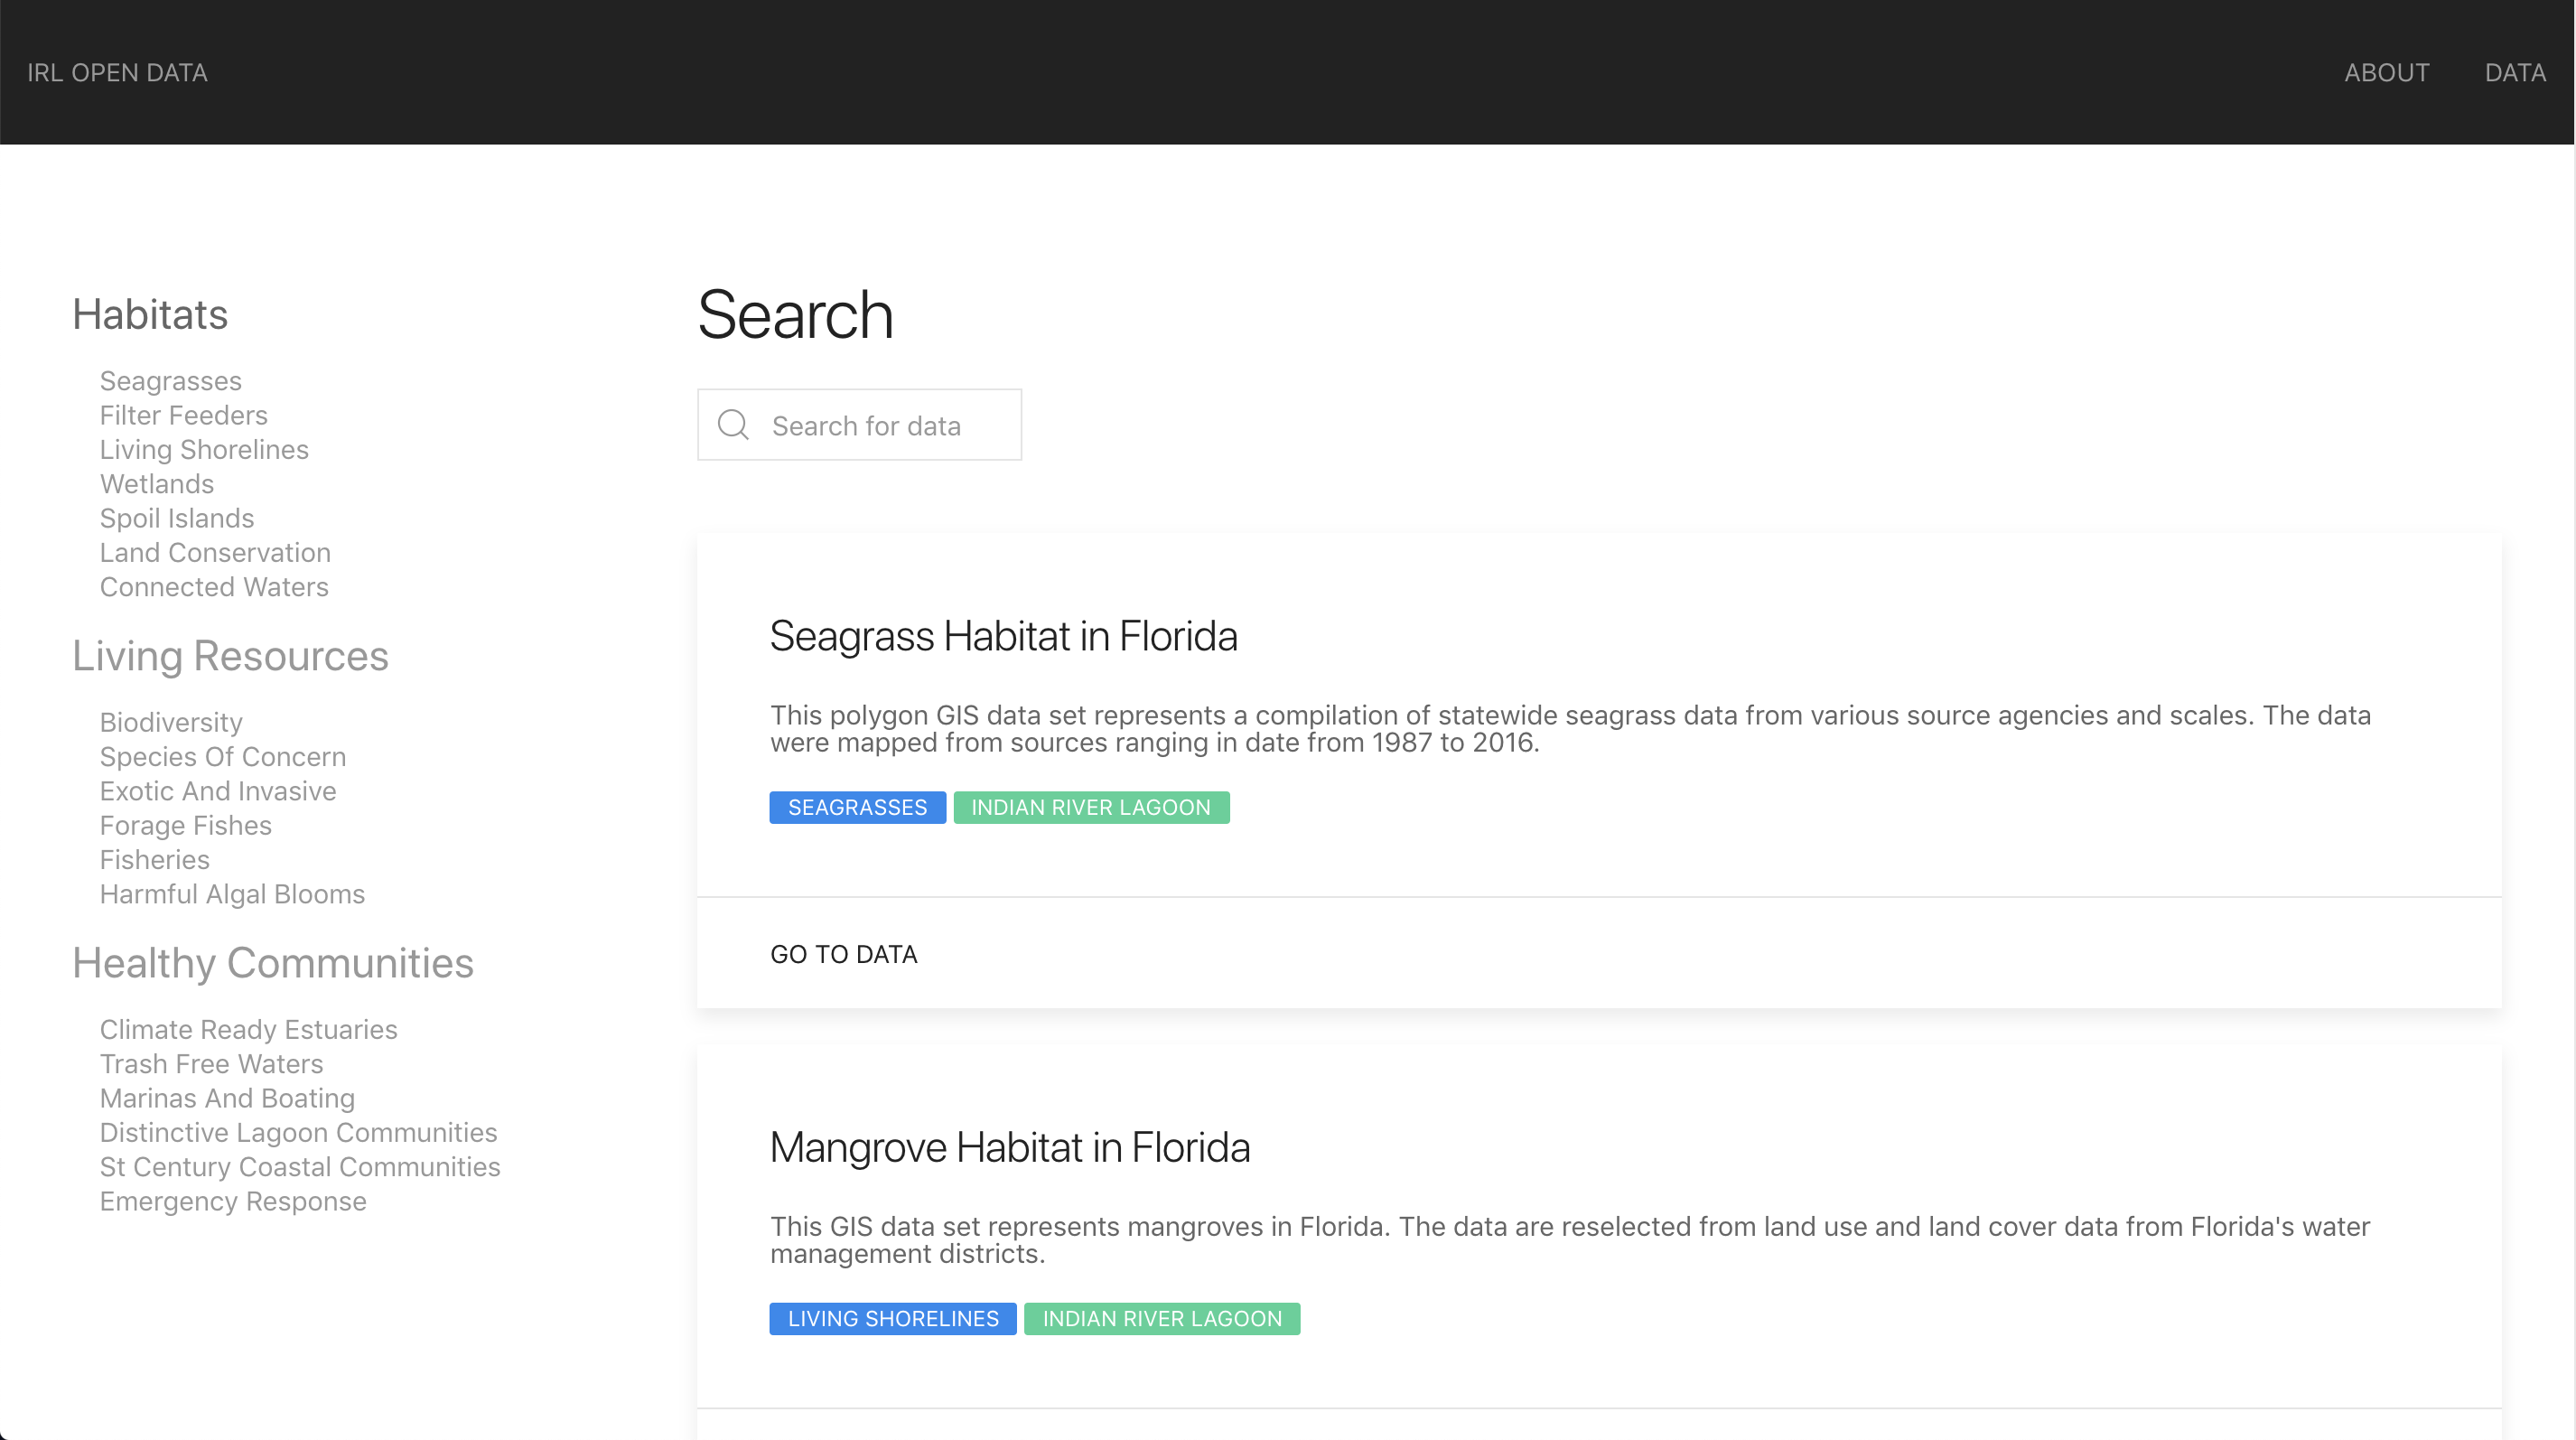Click Mangrove Habitat in Florida title
Image resolution: width=2576 pixels, height=1440 pixels.
[1009, 1147]
